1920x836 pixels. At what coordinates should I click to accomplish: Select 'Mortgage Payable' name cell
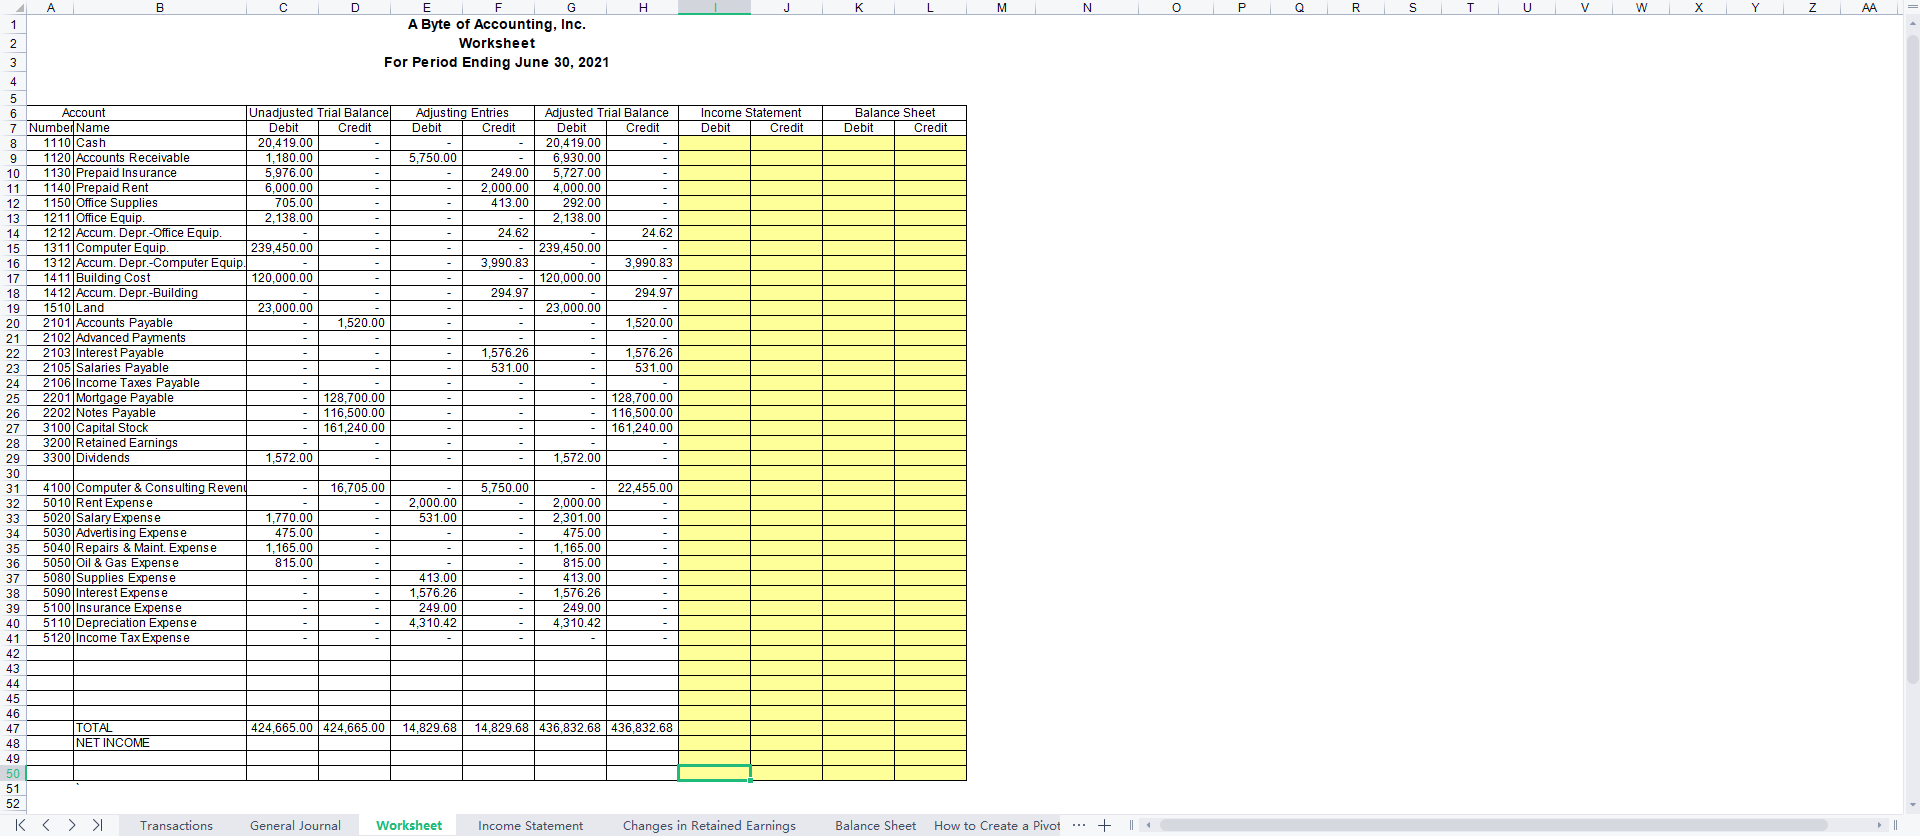pos(160,398)
